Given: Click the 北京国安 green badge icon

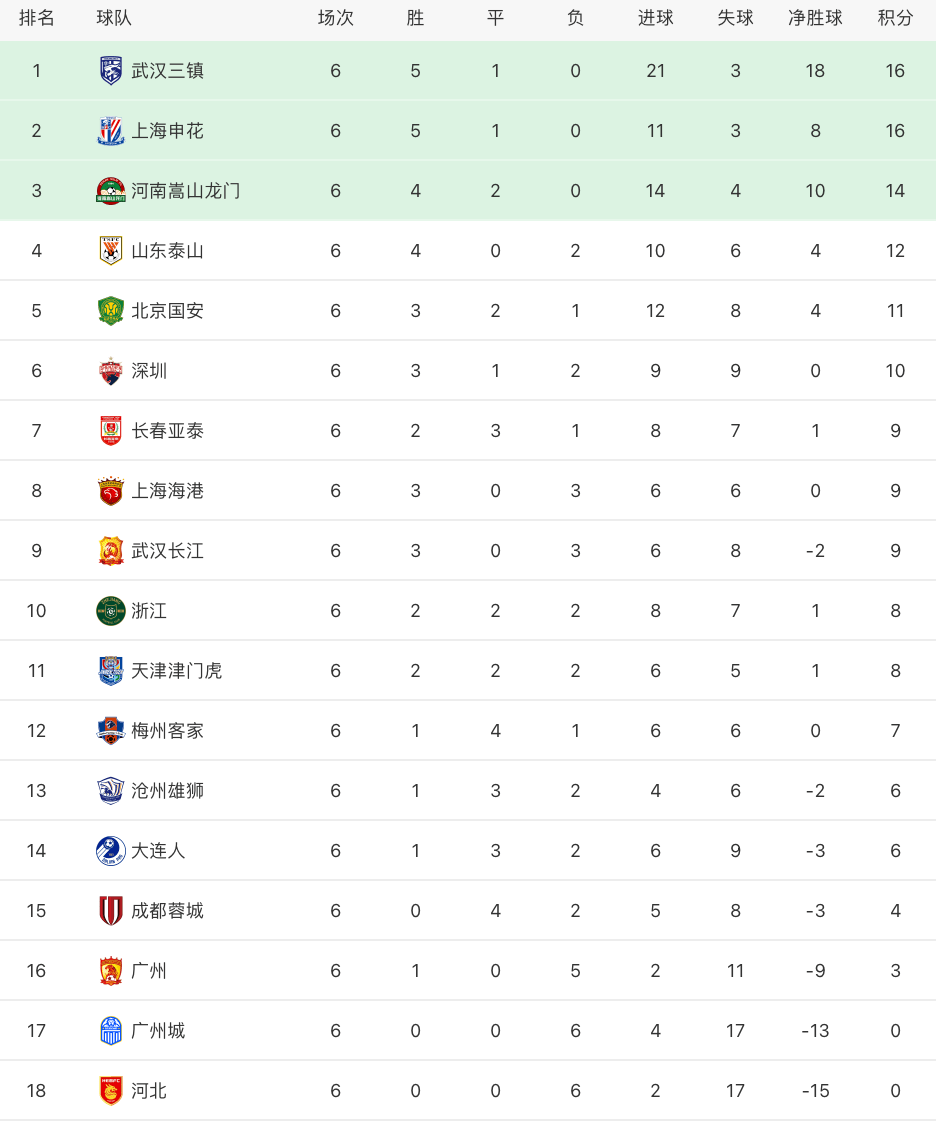Looking at the screenshot, I should [x=111, y=311].
